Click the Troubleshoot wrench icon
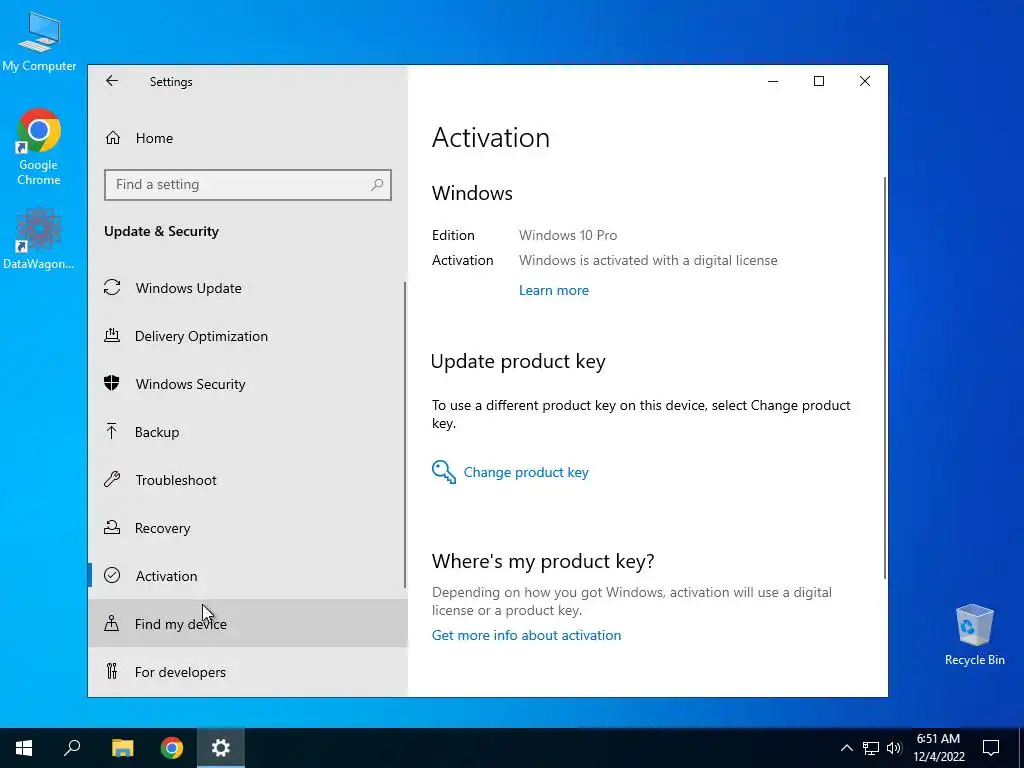 pyautogui.click(x=112, y=479)
